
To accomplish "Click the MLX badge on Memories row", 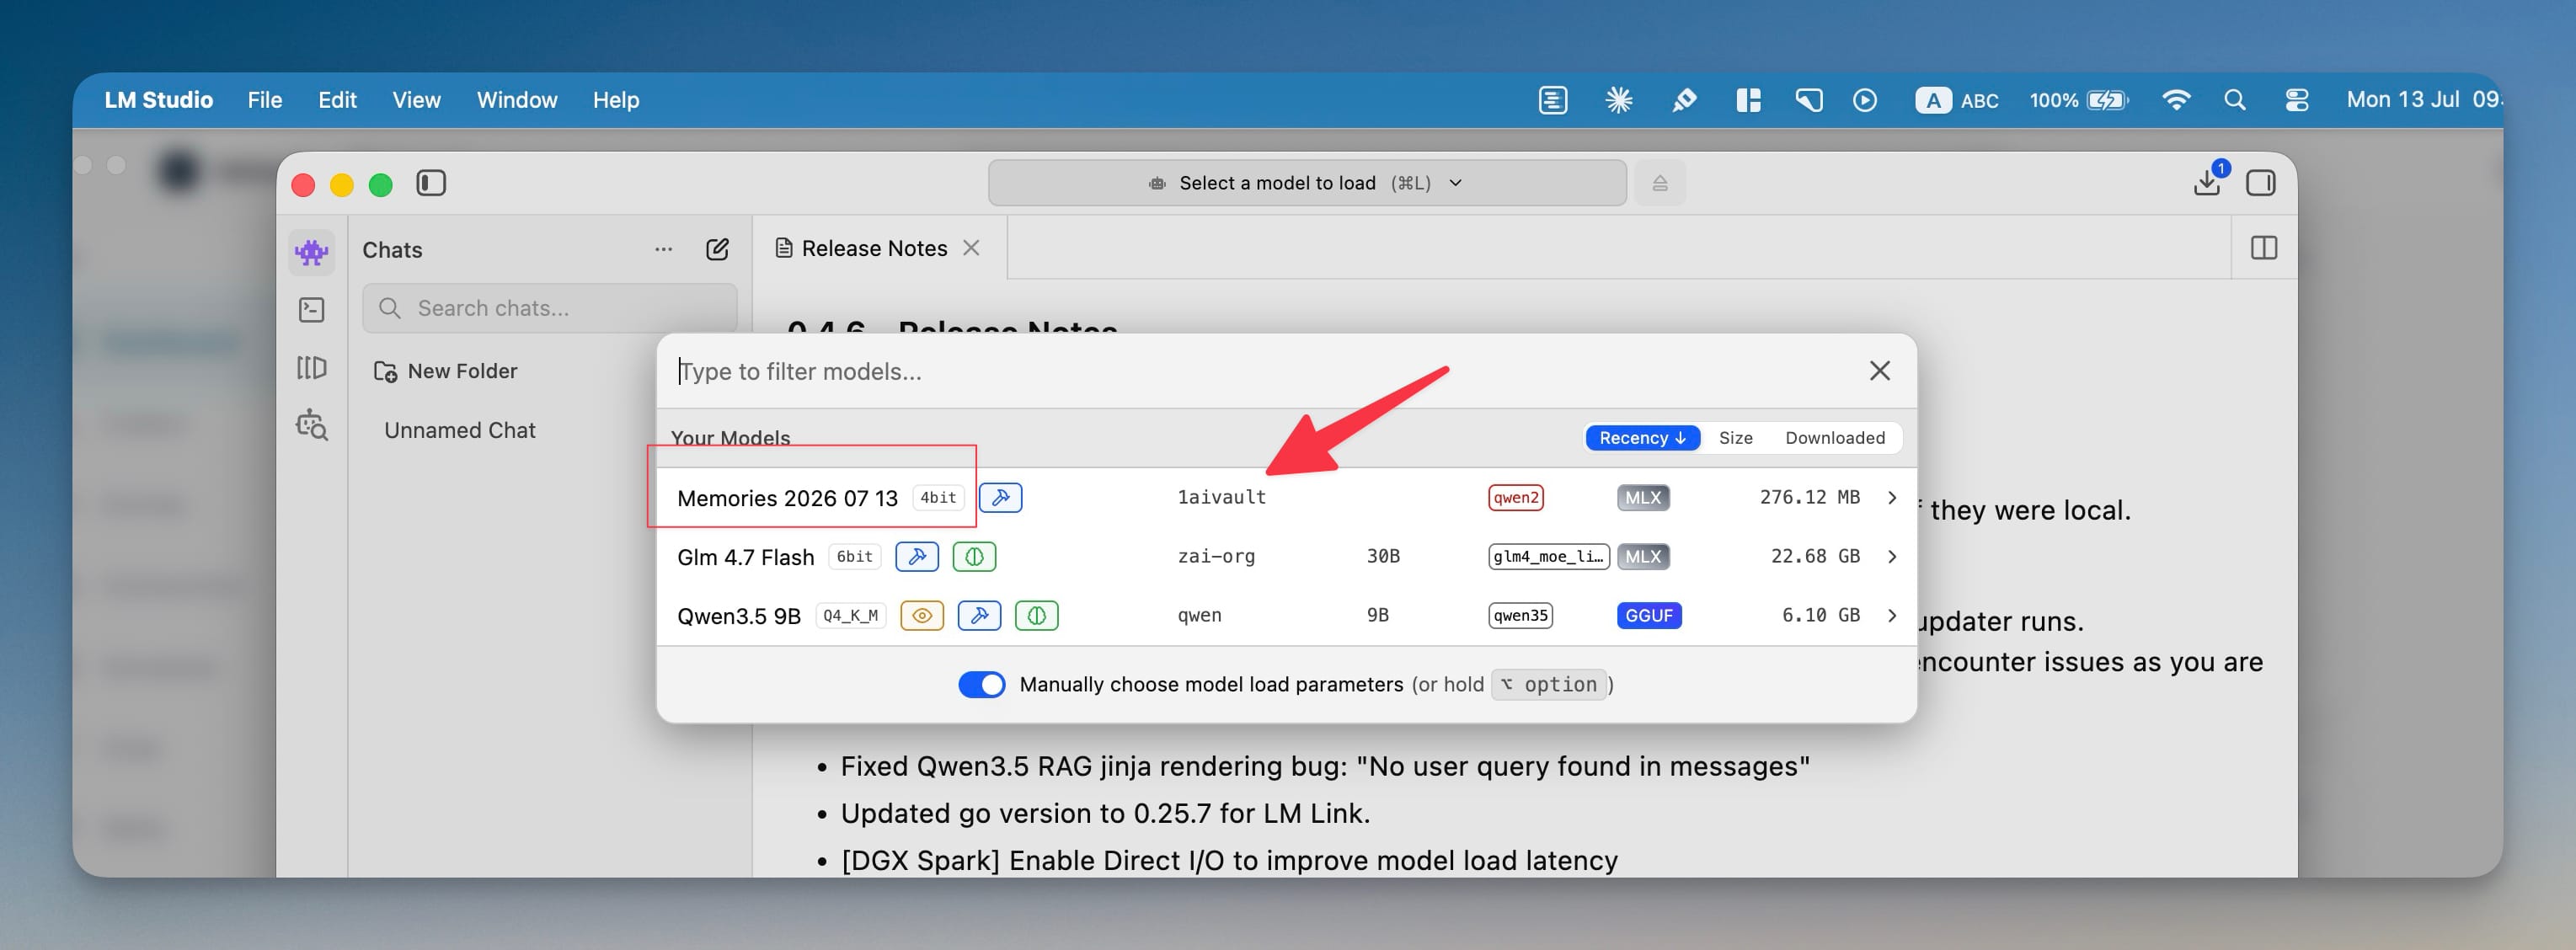I will pos(1643,497).
